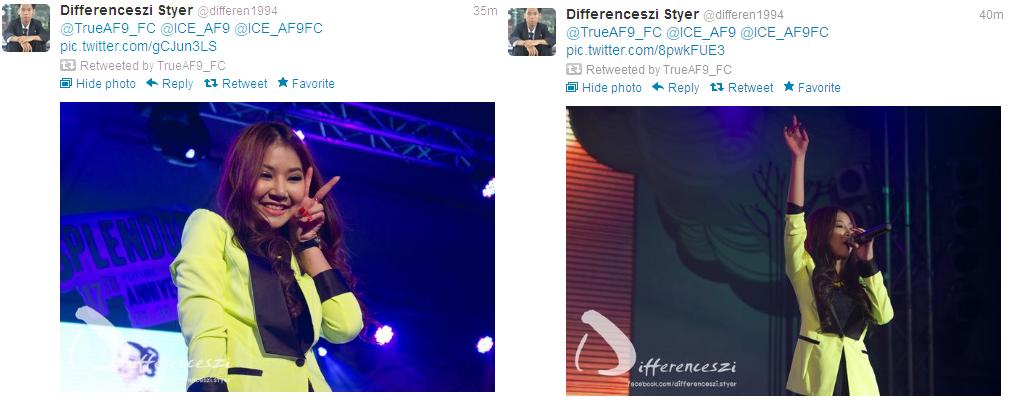Click left tweet's profile avatar

coord(26,28)
